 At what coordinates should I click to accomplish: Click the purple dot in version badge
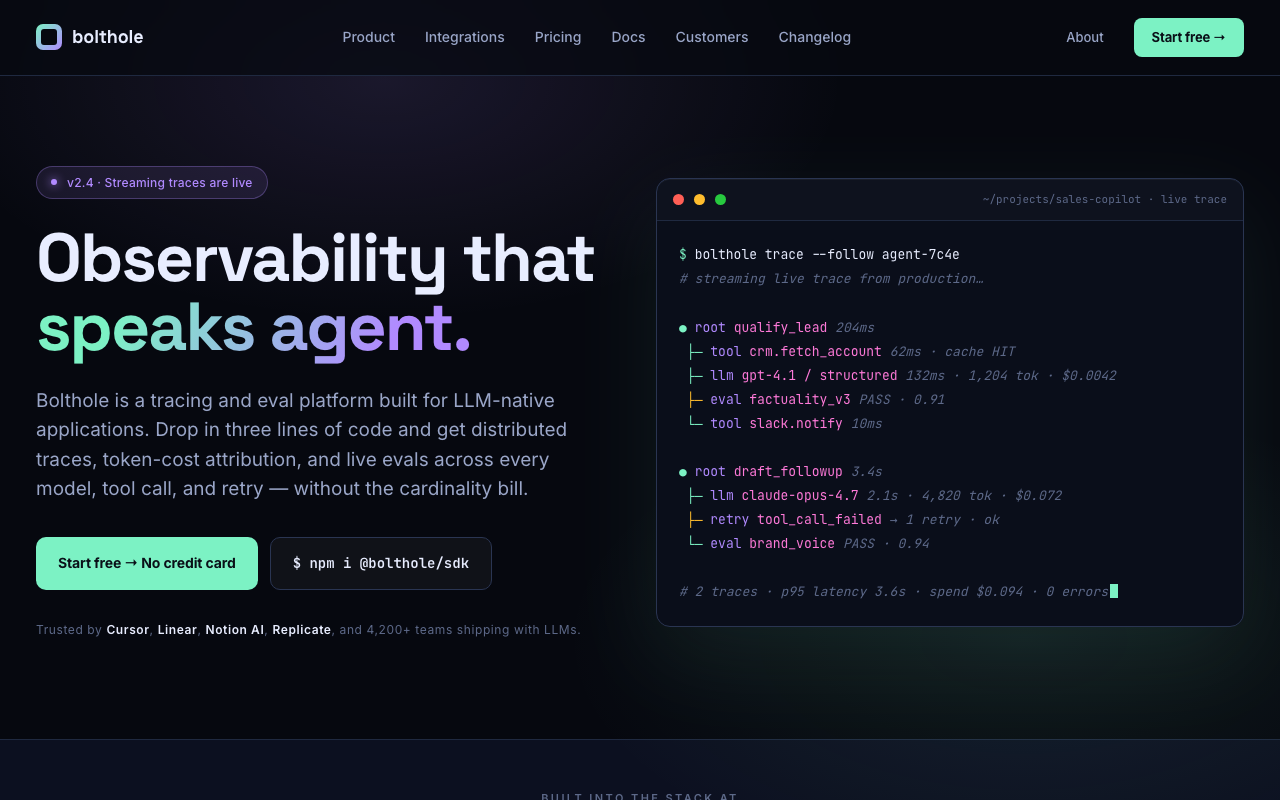[x=54, y=182]
